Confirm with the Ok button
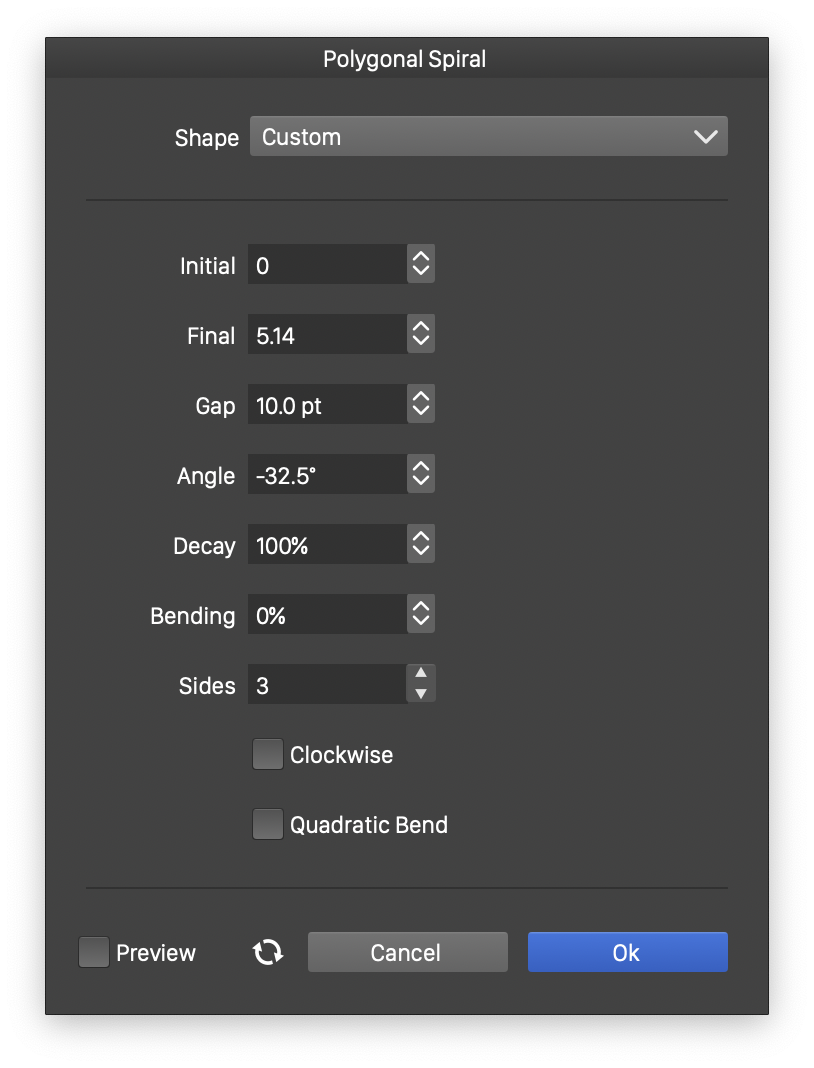This screenshot has width=814, height=1068. [627, 952]
